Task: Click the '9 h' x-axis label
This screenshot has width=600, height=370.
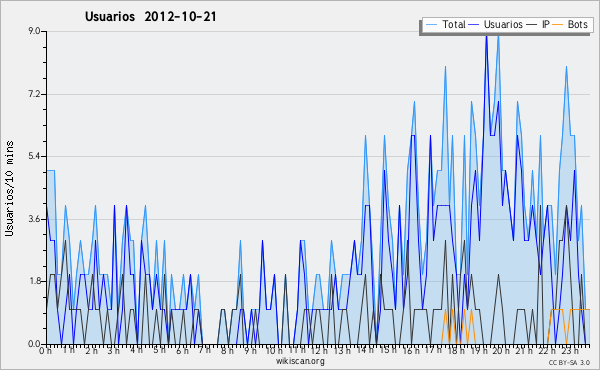Action: tap(250, 351)
